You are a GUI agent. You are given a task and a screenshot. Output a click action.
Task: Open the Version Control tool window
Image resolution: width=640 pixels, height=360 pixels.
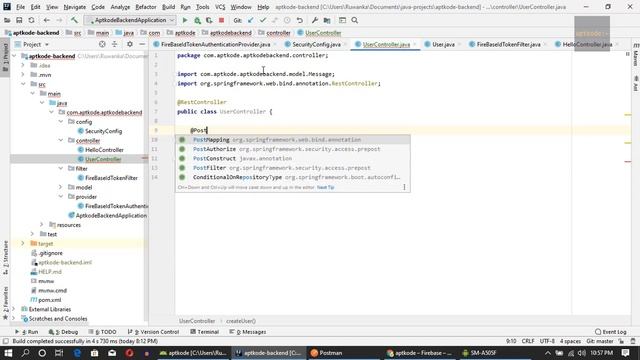coord(153,332)
